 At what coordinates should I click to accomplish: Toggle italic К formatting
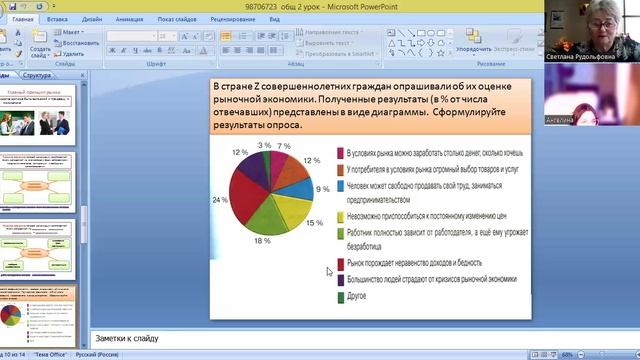124,51
